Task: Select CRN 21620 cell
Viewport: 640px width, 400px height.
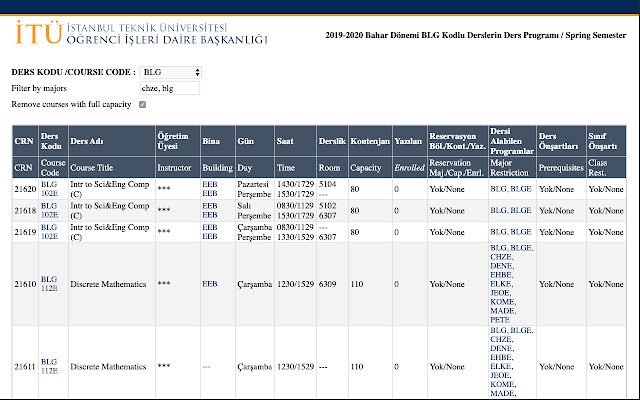Action: pos(25,189)
